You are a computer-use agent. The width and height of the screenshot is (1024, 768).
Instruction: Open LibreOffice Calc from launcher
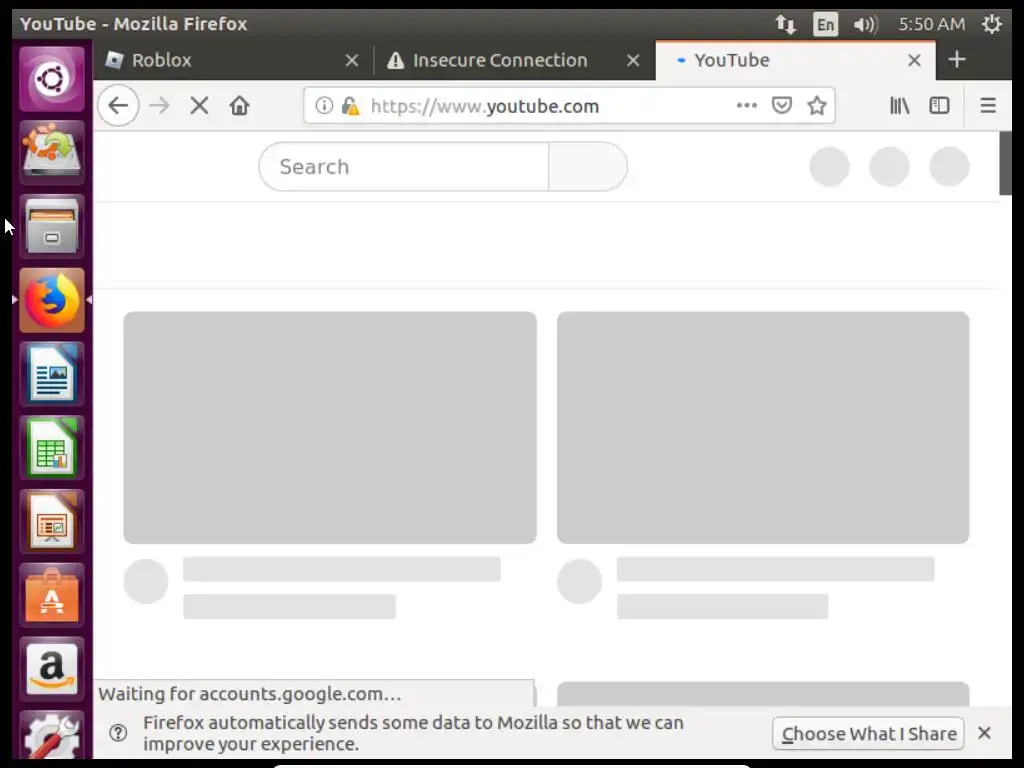52,448
